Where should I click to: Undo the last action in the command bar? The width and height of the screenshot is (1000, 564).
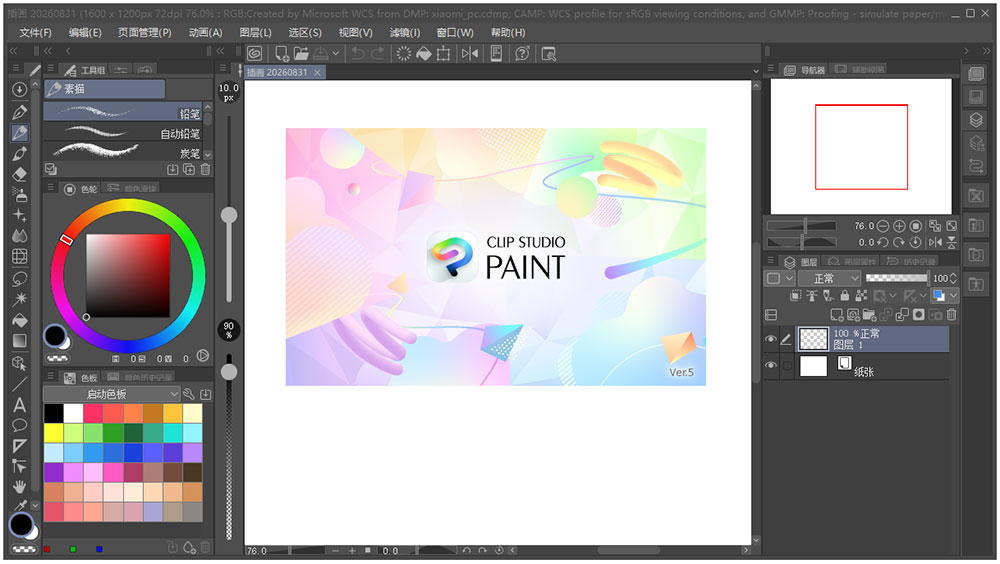click(x=358, y=54)
